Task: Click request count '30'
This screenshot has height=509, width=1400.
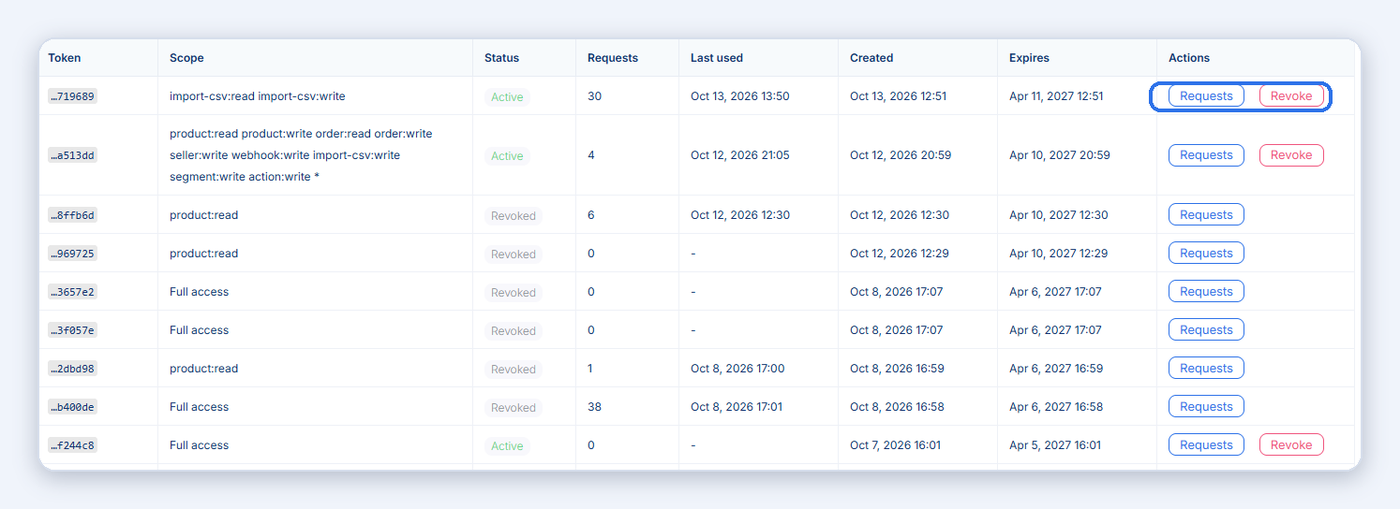Action: point(594,96)
